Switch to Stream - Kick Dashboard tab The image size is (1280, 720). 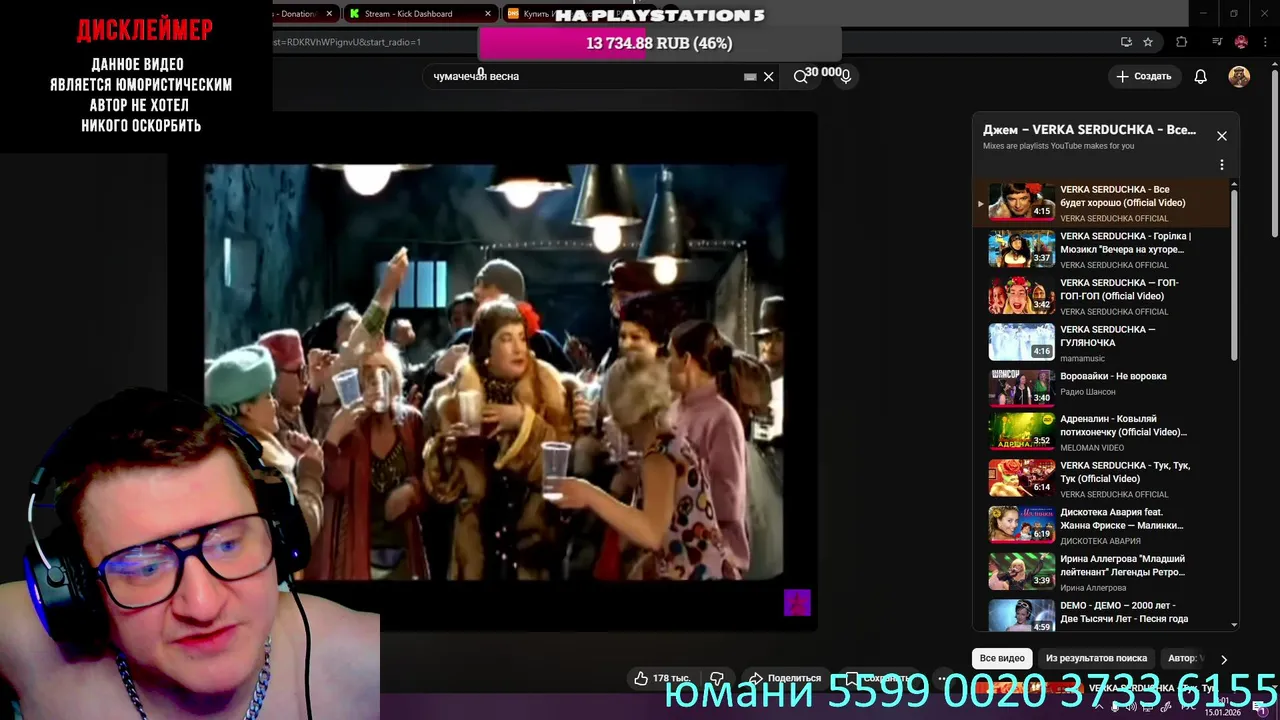pos(420,14)
